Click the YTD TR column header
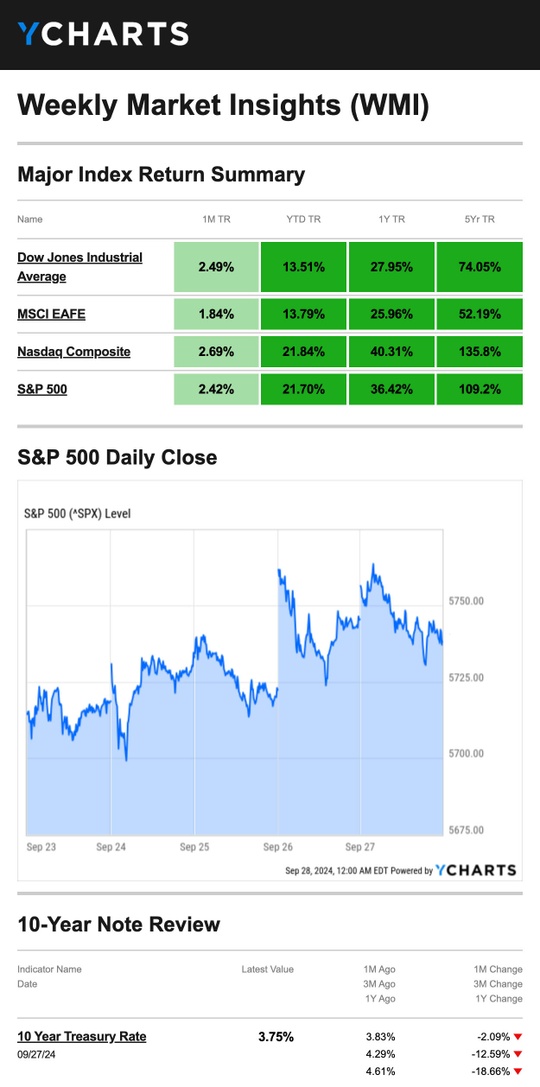540x1087 pixels. pos(304,219)
